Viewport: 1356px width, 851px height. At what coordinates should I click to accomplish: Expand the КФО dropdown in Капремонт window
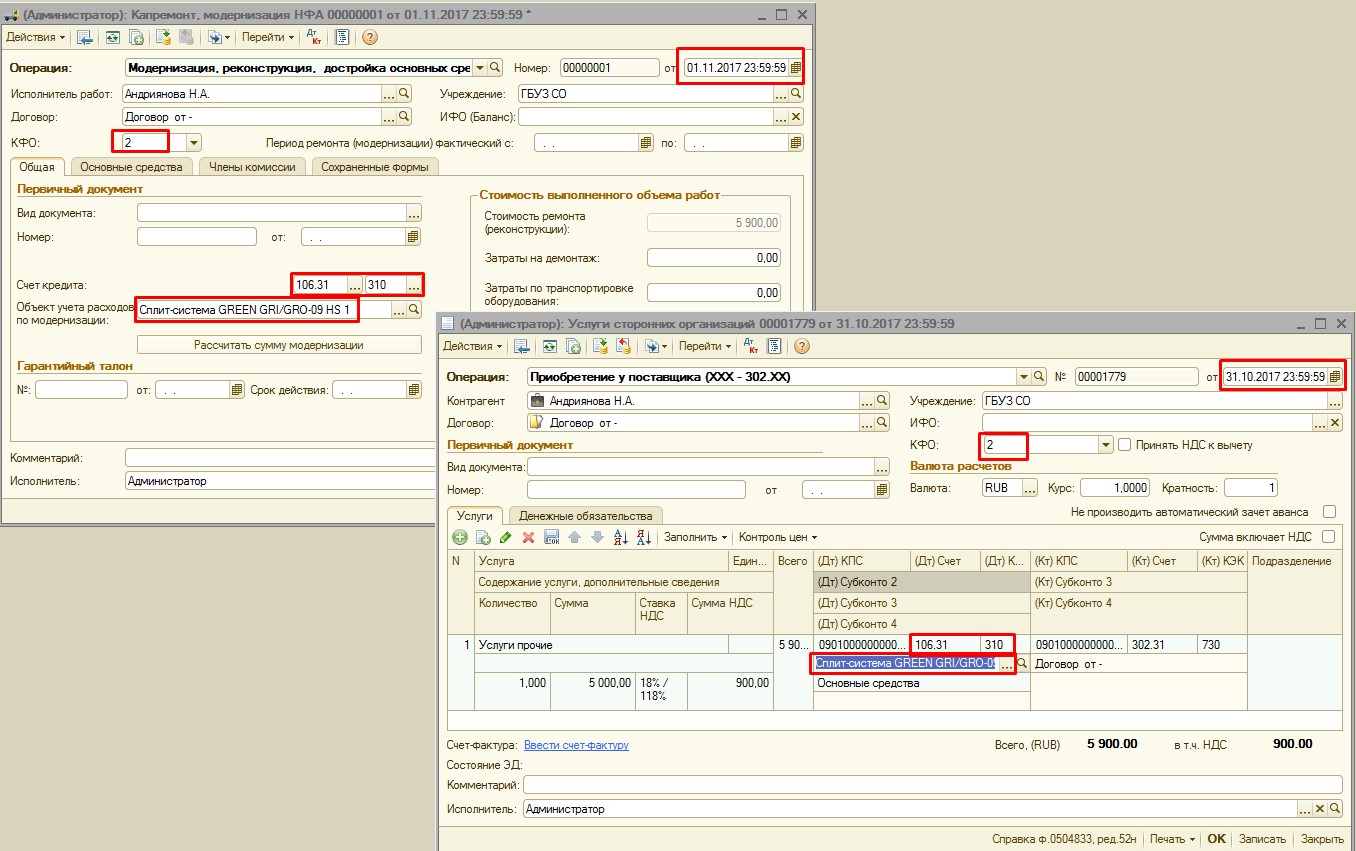click(193, 143)
